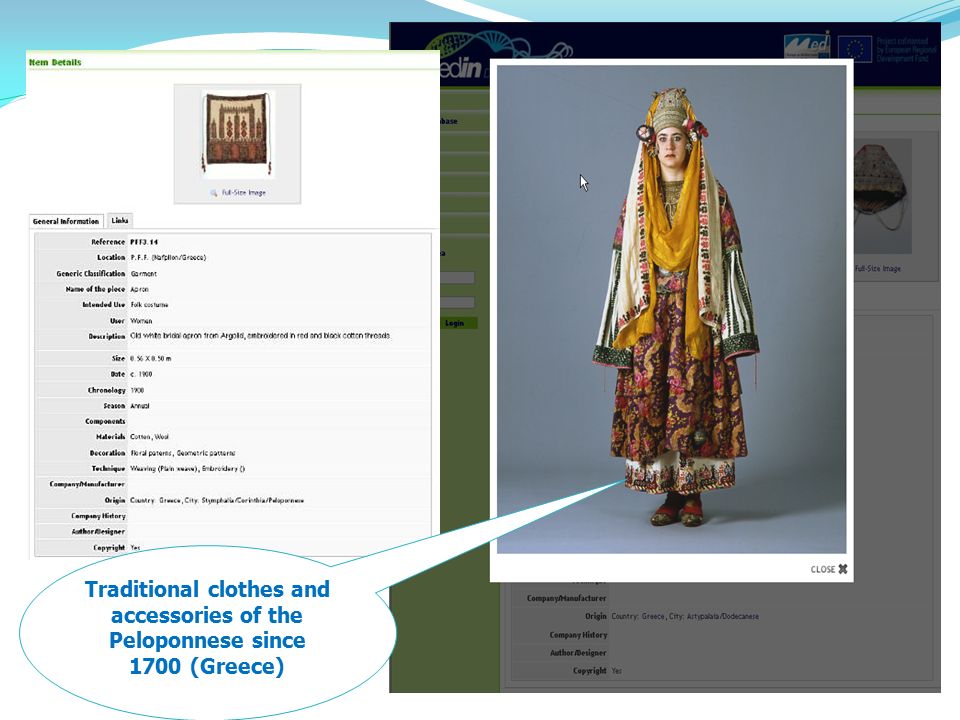Close the costume image lightbox
The image size is (960, 720).
pos(828,569)
